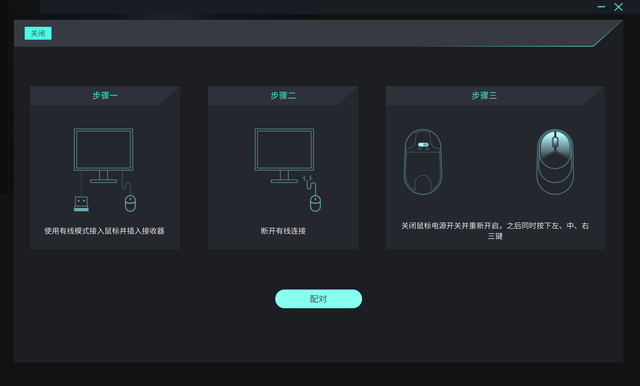The width and height of the screenshot is (640, 386).
Task: Click the step three instruction text
Action: pos(495,231)
